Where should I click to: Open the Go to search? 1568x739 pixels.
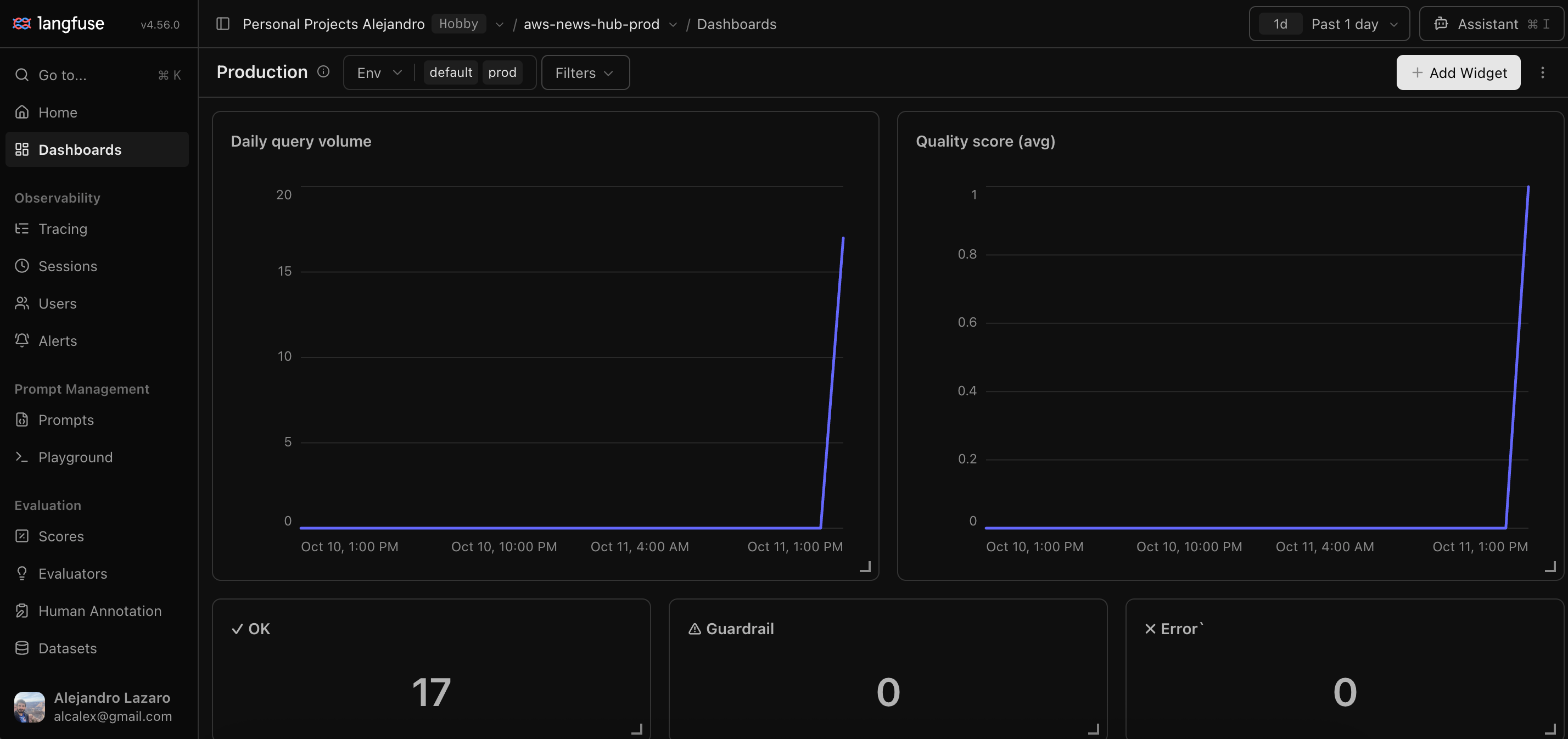coord(98,75)
